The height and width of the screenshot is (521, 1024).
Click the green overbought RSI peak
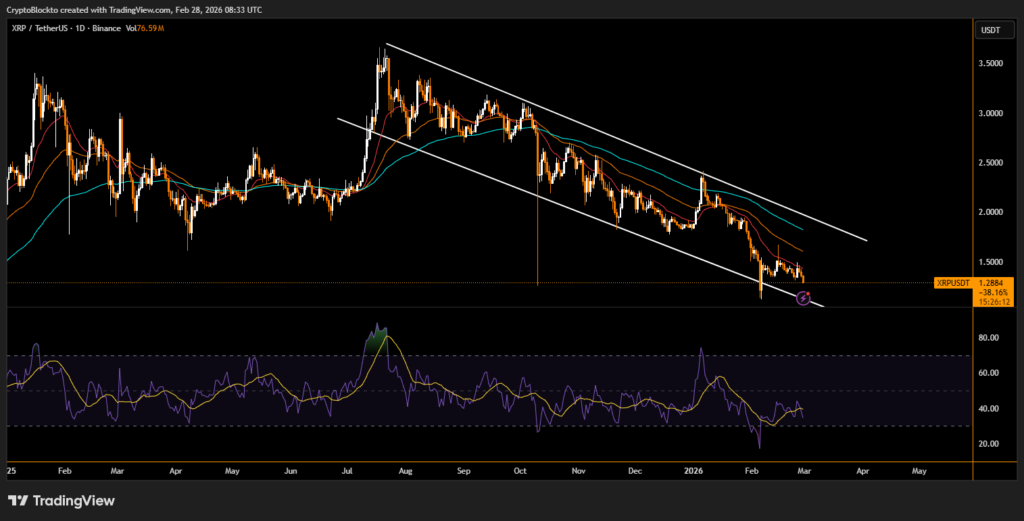coord(378,338)
